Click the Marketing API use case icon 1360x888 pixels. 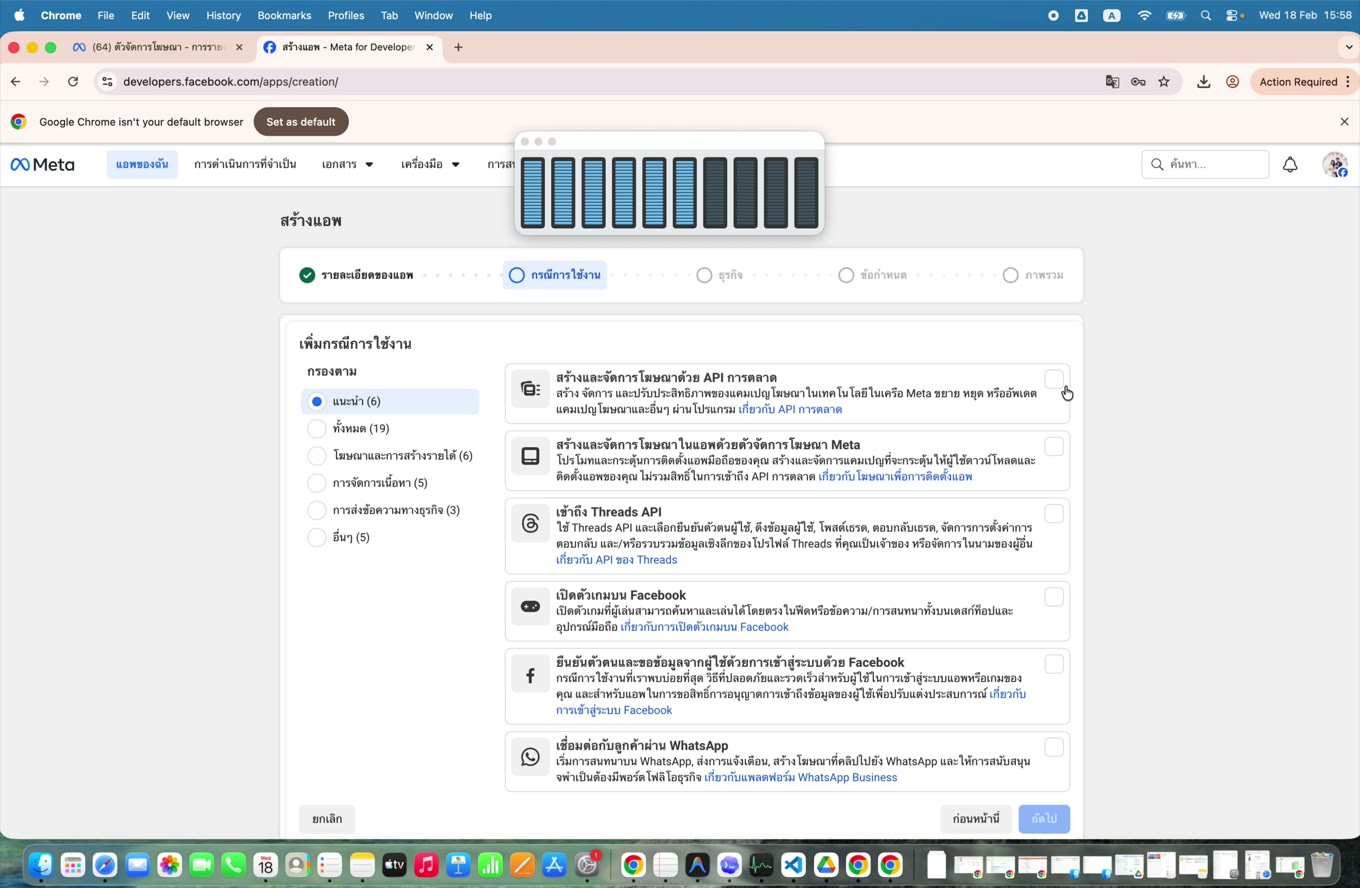click(x=530, y=389)
